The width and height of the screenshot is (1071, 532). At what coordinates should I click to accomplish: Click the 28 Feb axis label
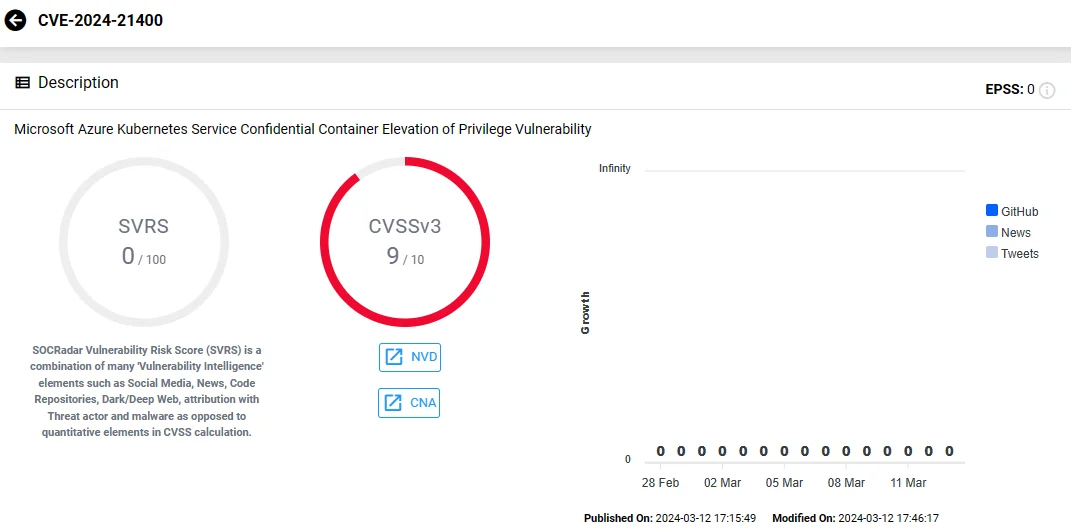coord(660,483)
